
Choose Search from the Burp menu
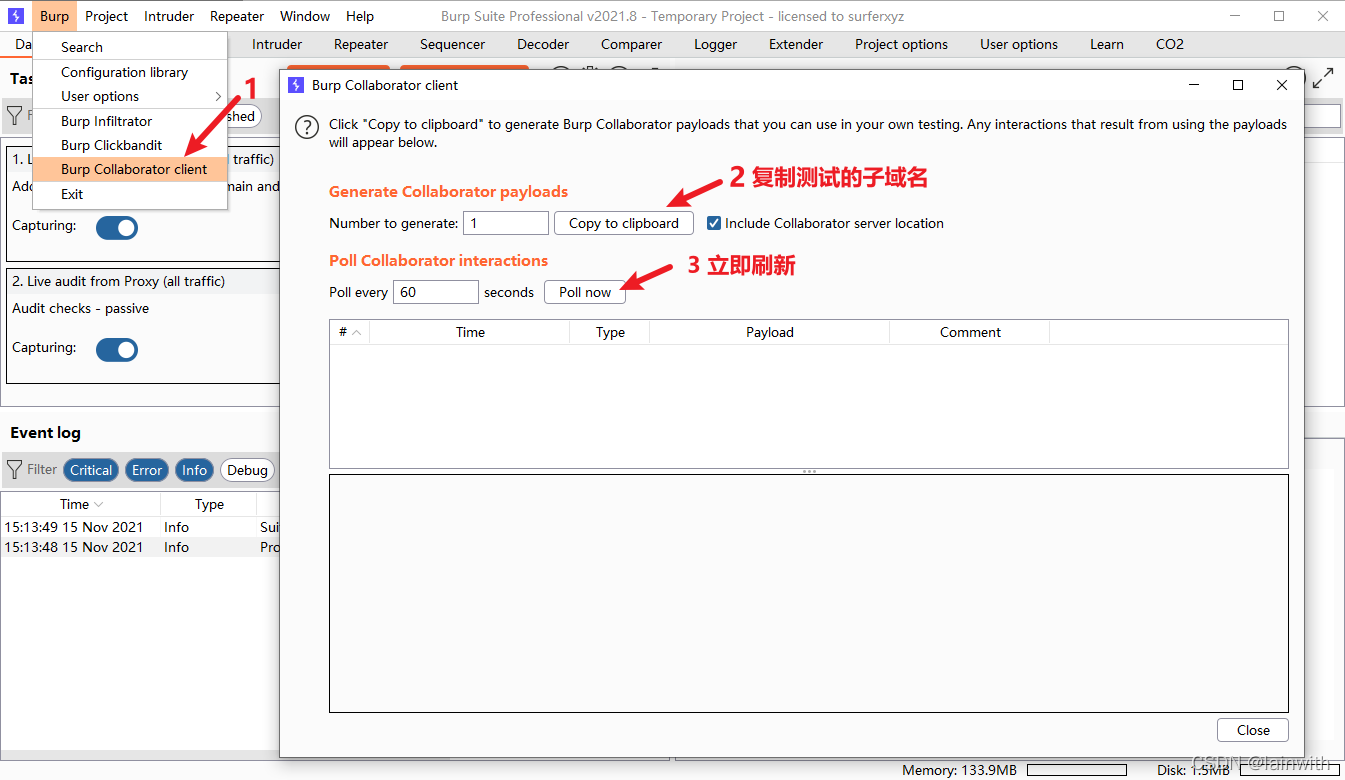(x=130, y=47)
